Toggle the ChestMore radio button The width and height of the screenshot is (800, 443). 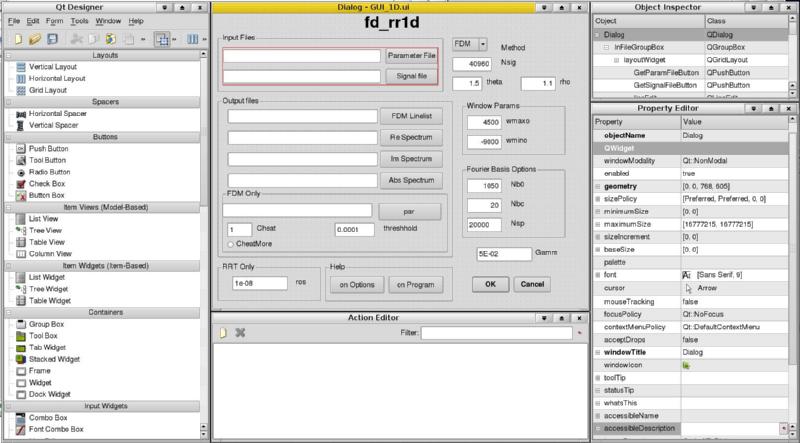point(231,244)
